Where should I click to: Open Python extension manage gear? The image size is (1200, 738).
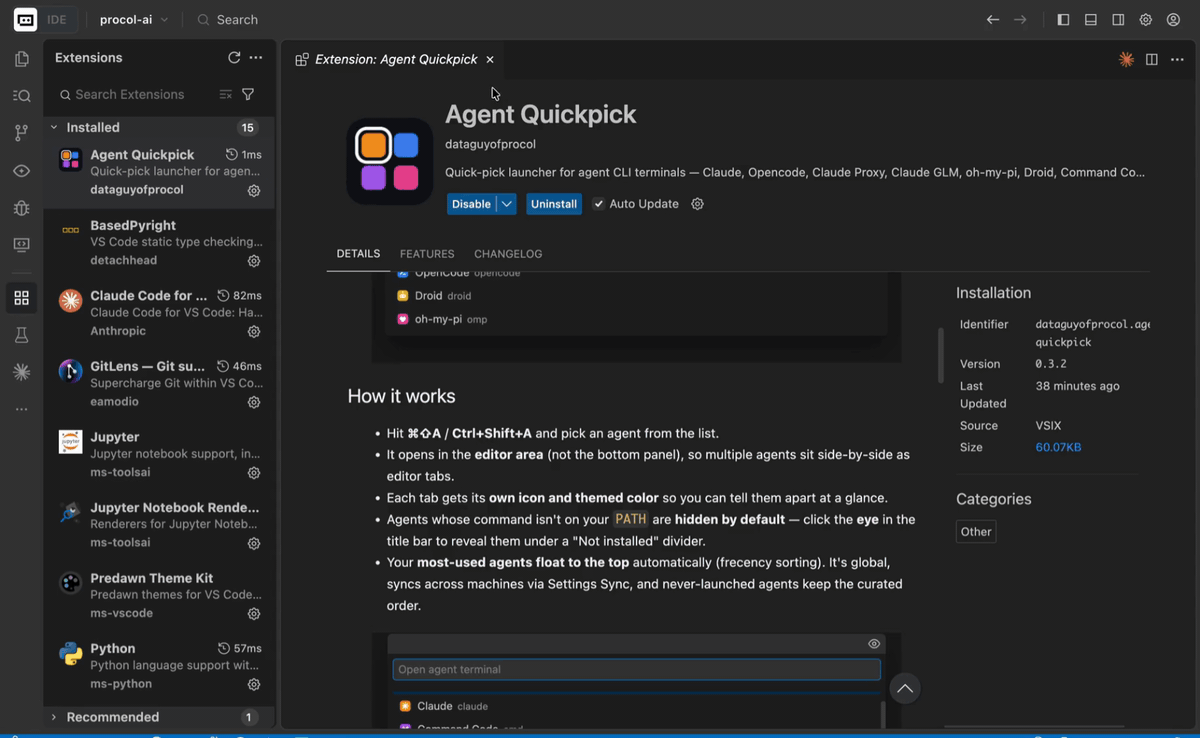point(254,685)
